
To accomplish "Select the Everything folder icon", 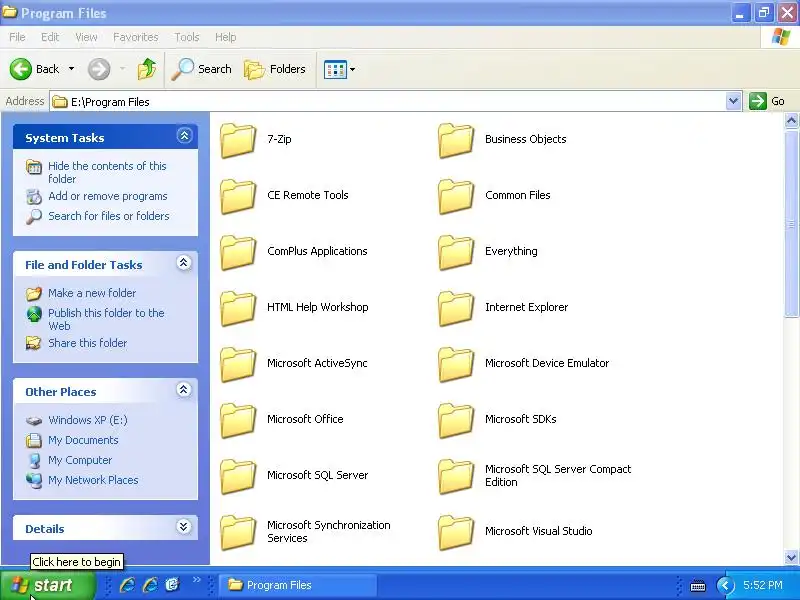I will pyautogui.click(x=456, y=252).
